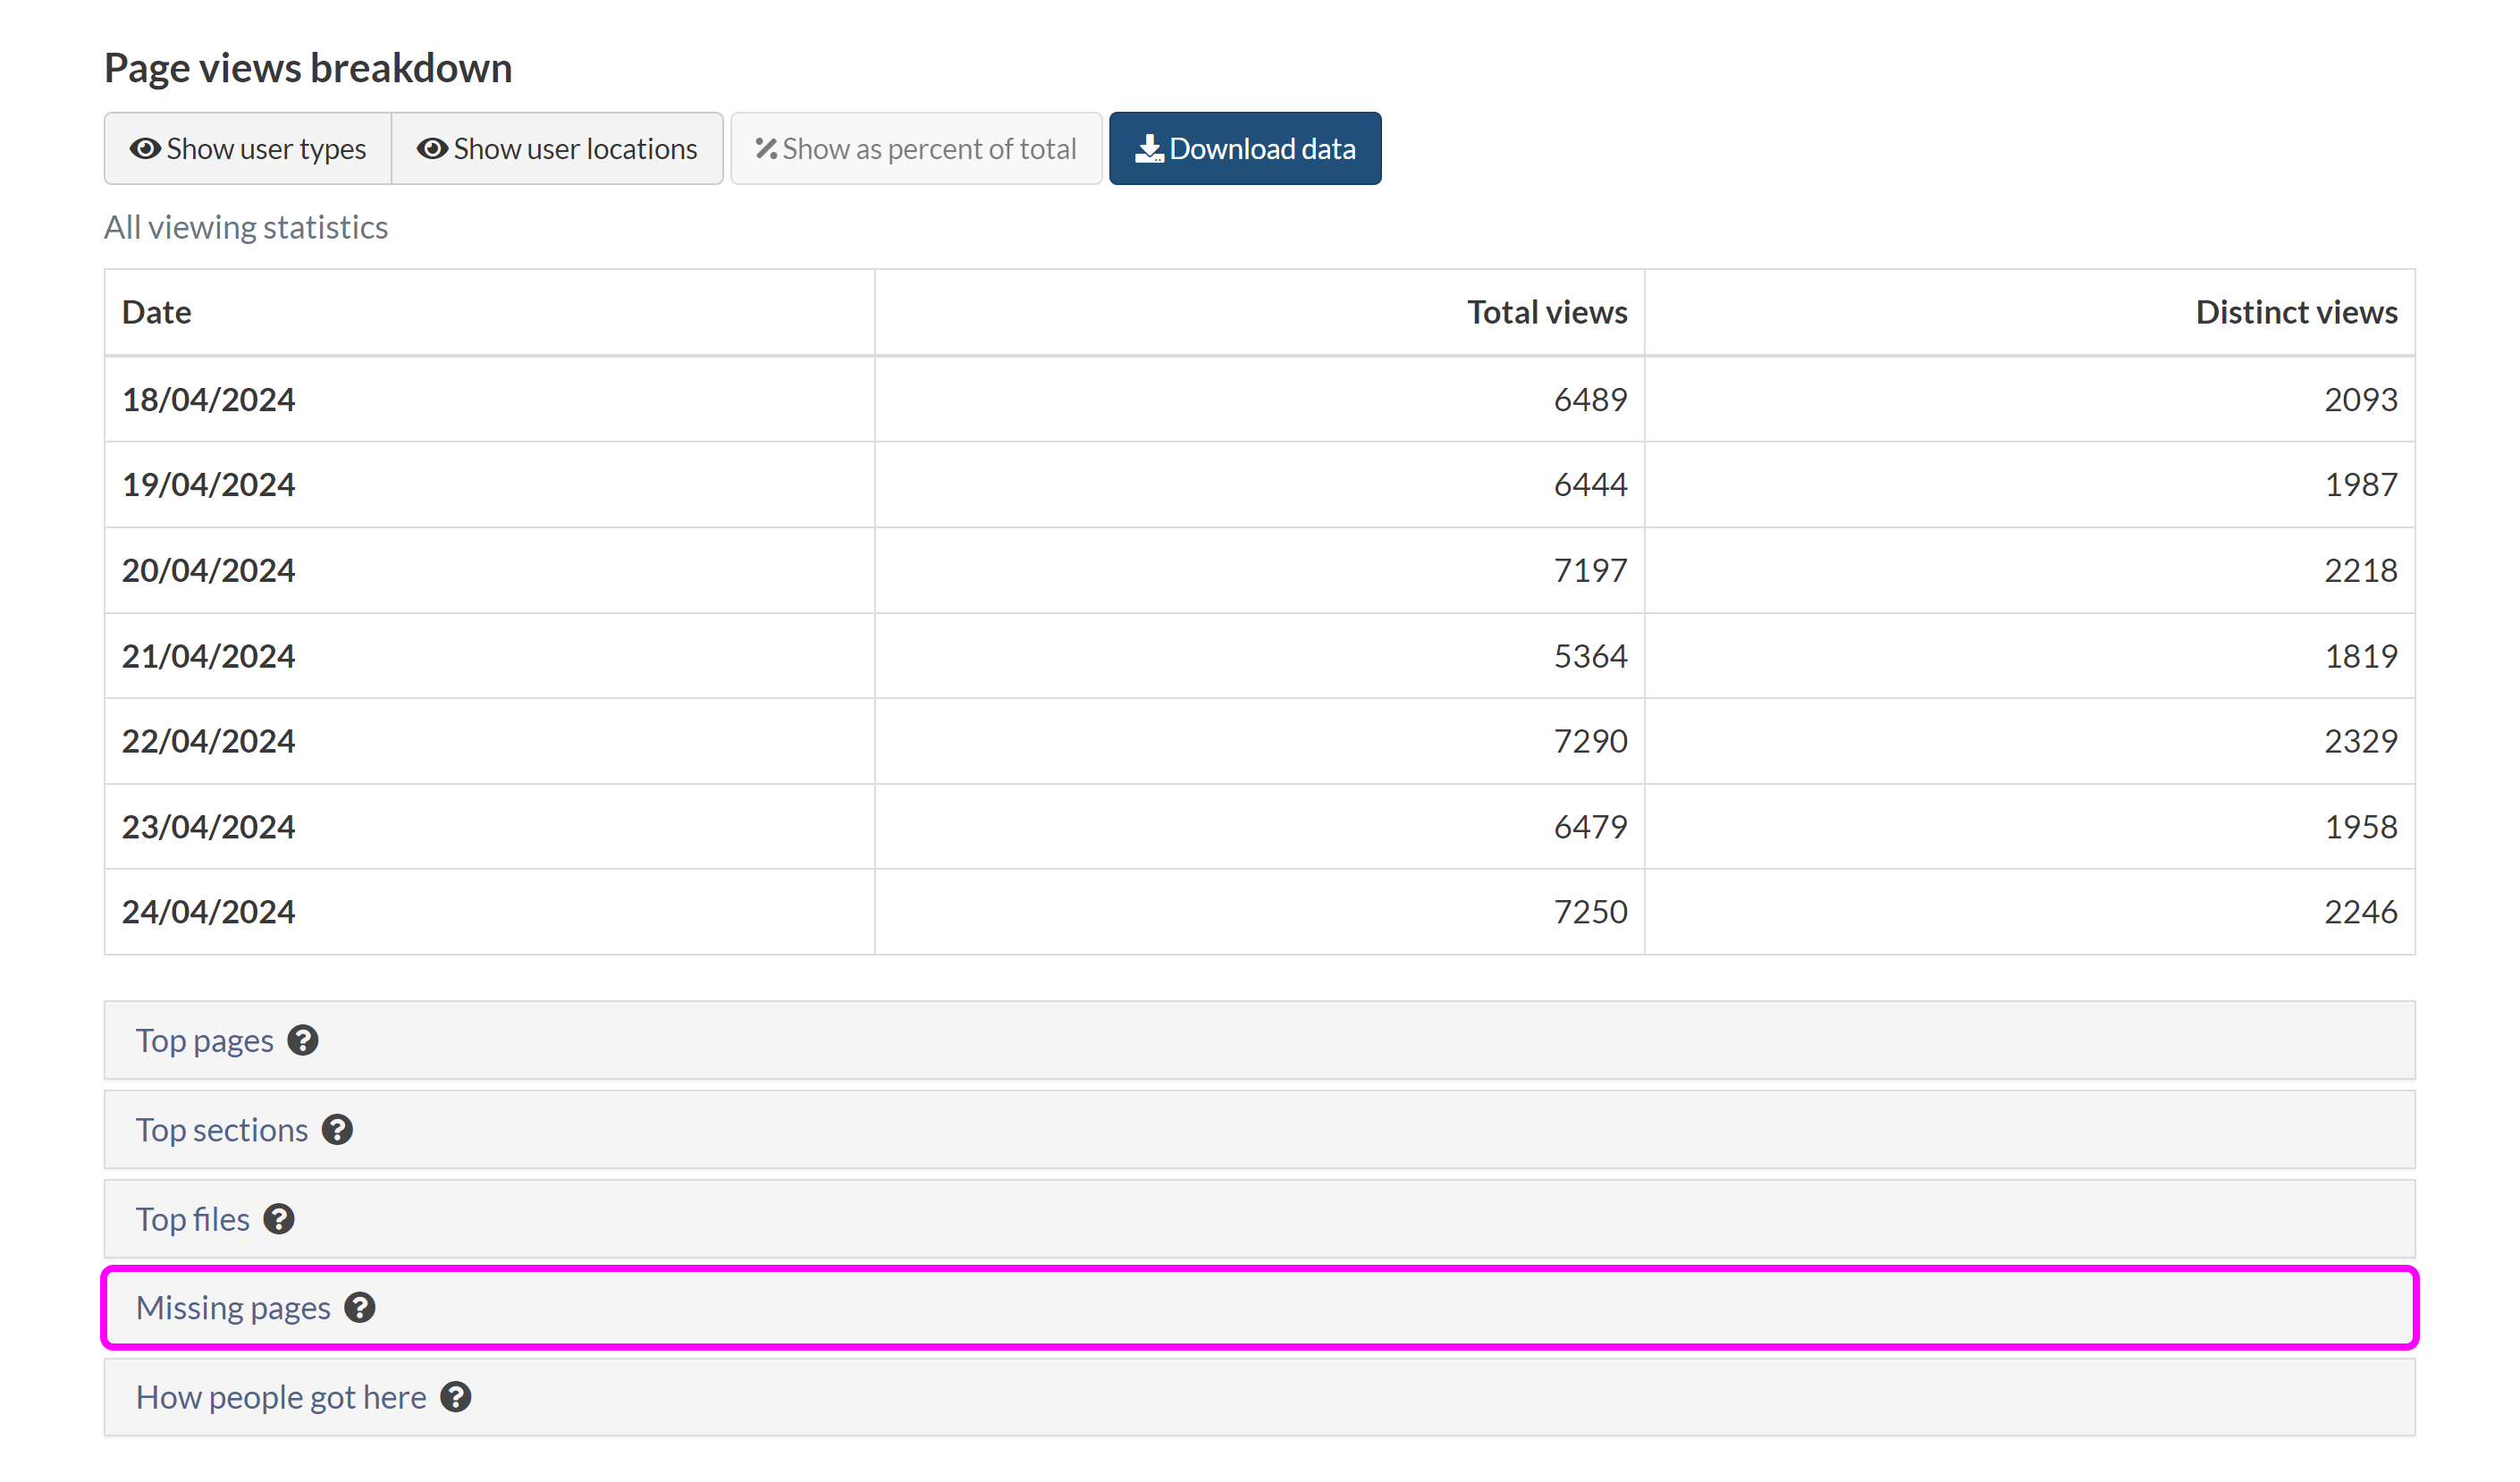
Task: Select the 22/04/2024 date row
Action: pyautogui.click(x=209, y=741)
